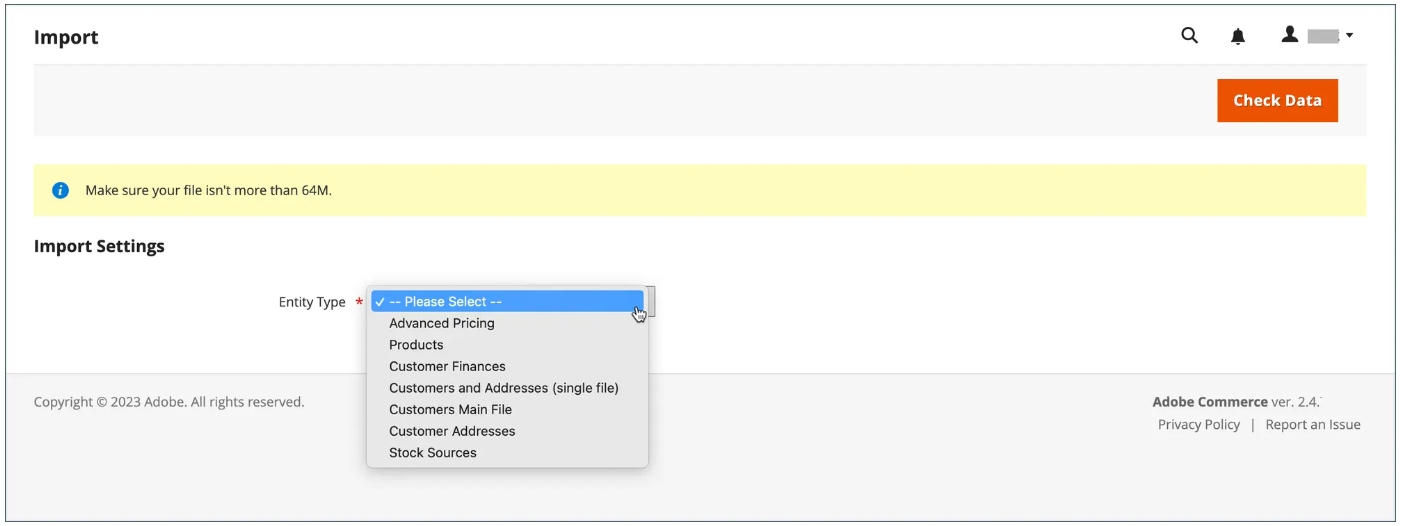Image resolution: width=1402 pixels, height=526 pixels.
Task: Click the Entity Type field label
Action: coord(312,302)
